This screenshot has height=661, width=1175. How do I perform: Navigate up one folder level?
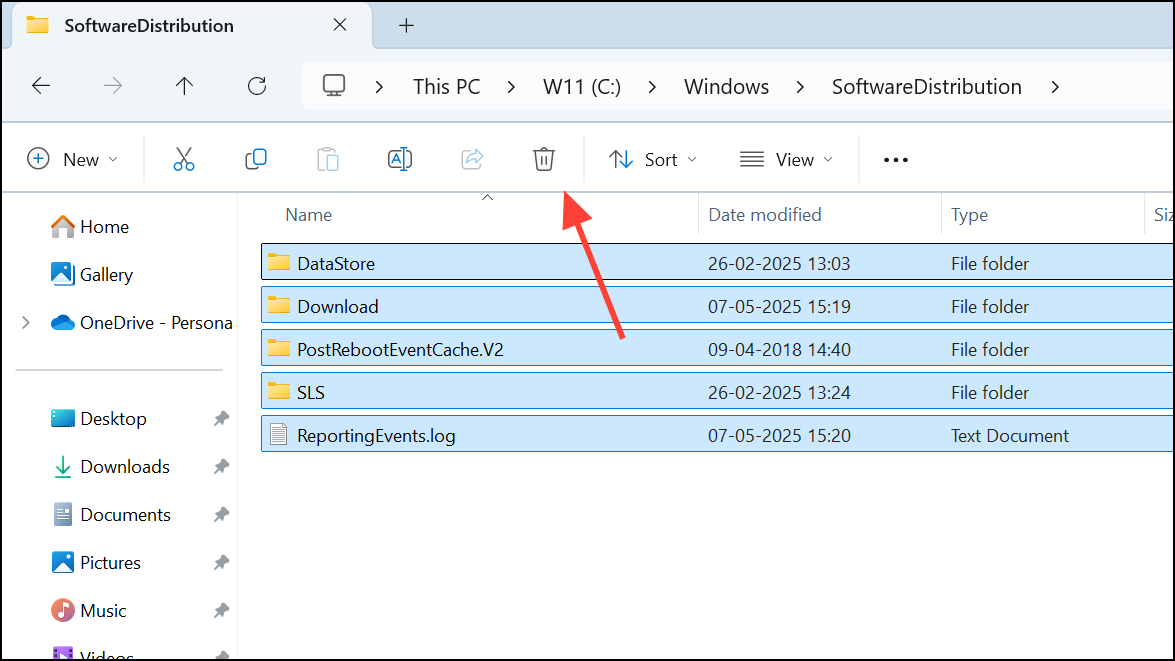(x=184, y=86)
